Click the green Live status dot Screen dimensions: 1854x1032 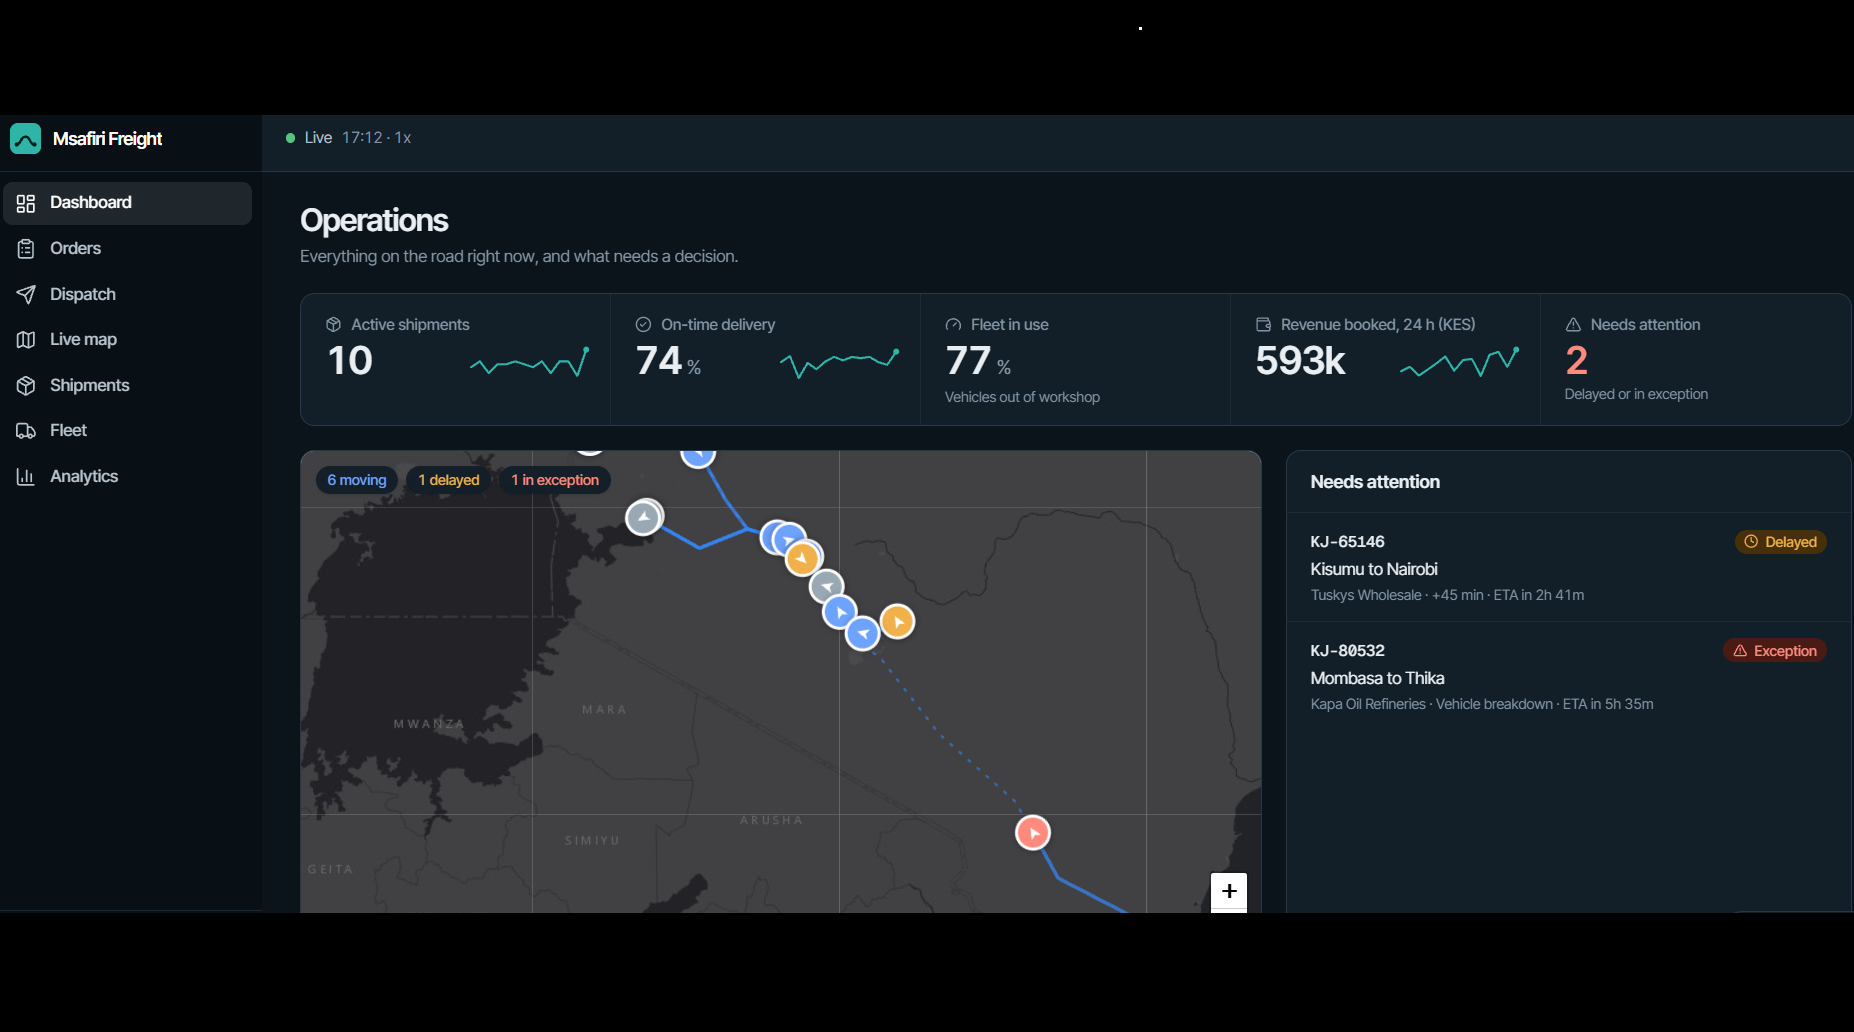click(290, 138)
